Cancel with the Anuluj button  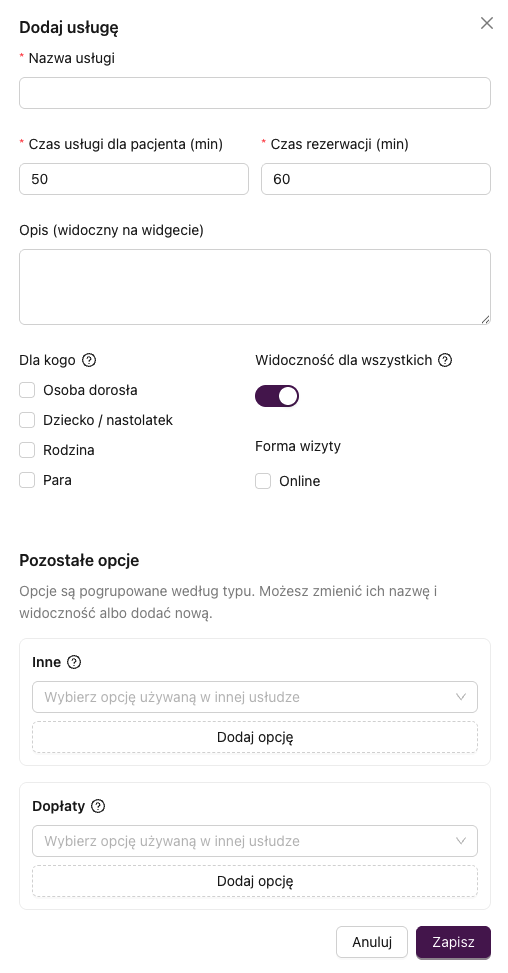click(x=372, y=942)
